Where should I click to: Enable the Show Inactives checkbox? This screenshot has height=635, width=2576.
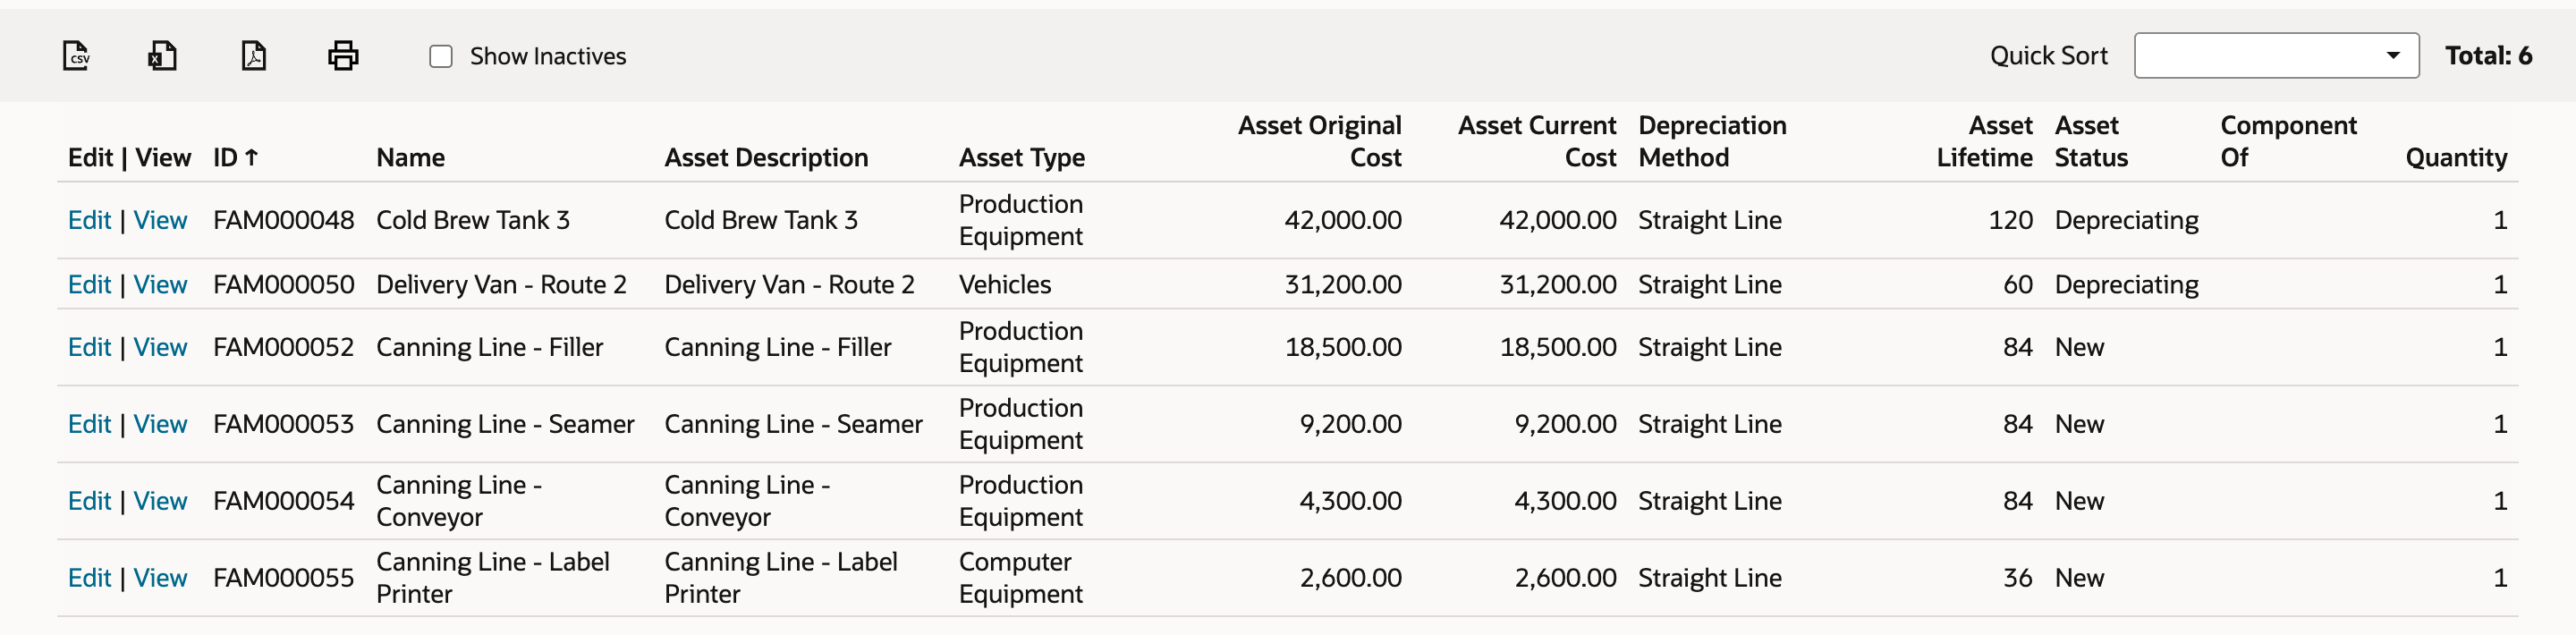(x=441, y=56)
